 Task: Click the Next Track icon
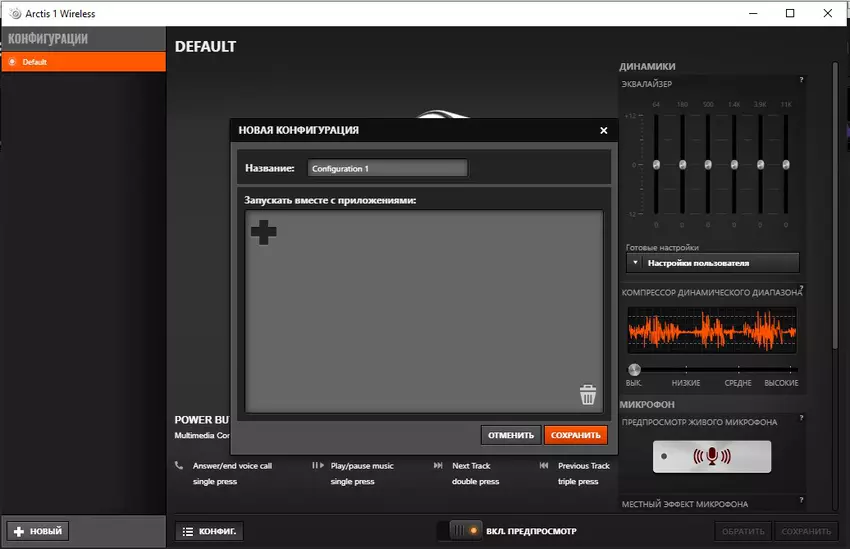pos(438,466)
